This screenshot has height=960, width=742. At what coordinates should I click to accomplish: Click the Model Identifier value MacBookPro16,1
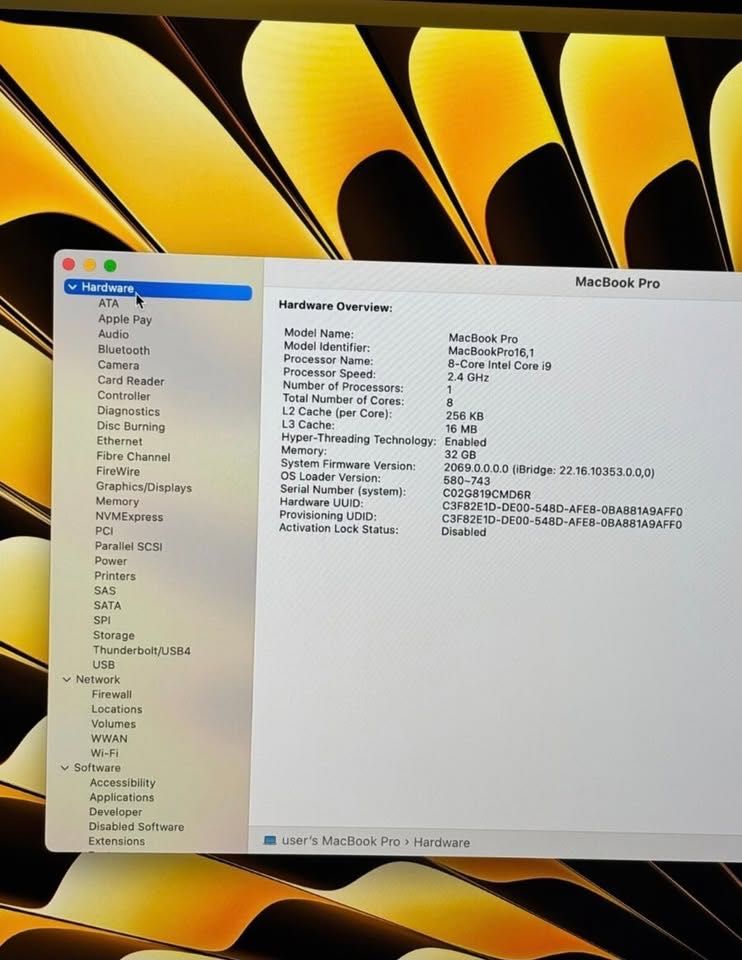pos(491,351)
